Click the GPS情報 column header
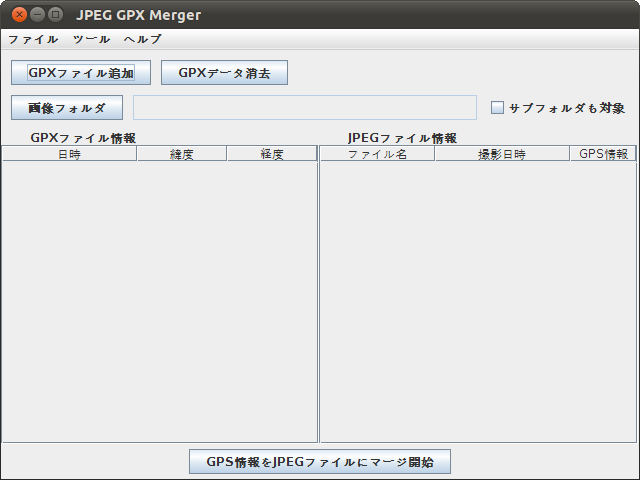Viewport: 640px width, 480px height. click(603, 154)
